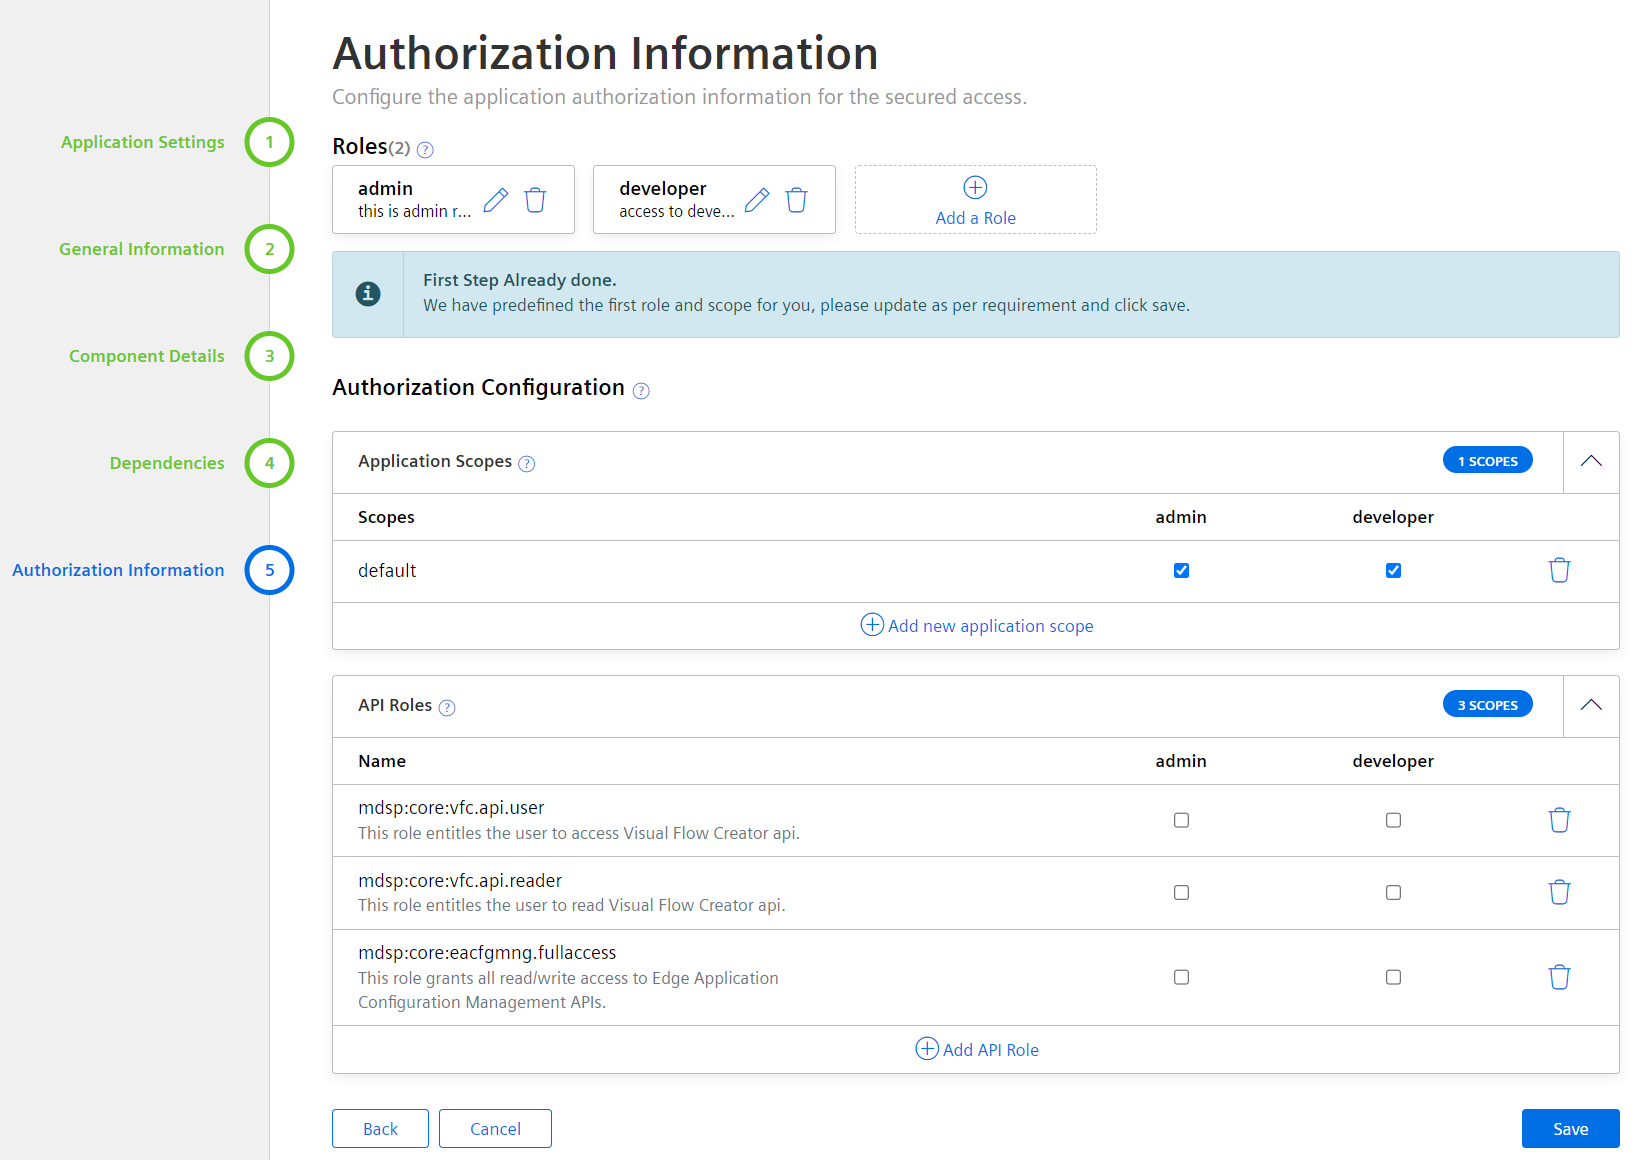Screen dimensions: 1646x1160
Task: Uncheck developer for the default scope
Action: click(x=1393, y=570)
